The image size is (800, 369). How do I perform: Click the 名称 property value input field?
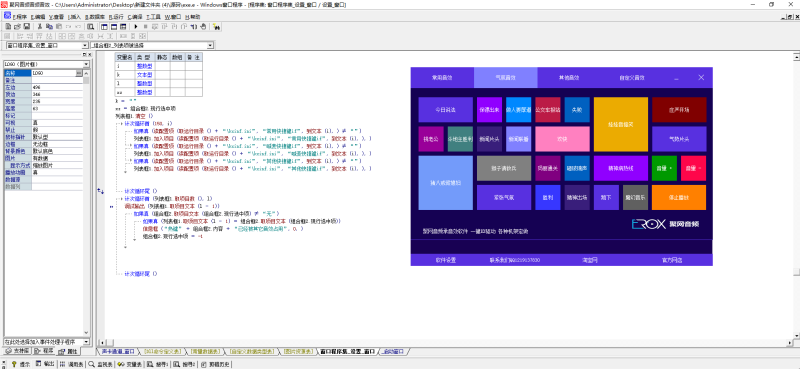point(54,73)
